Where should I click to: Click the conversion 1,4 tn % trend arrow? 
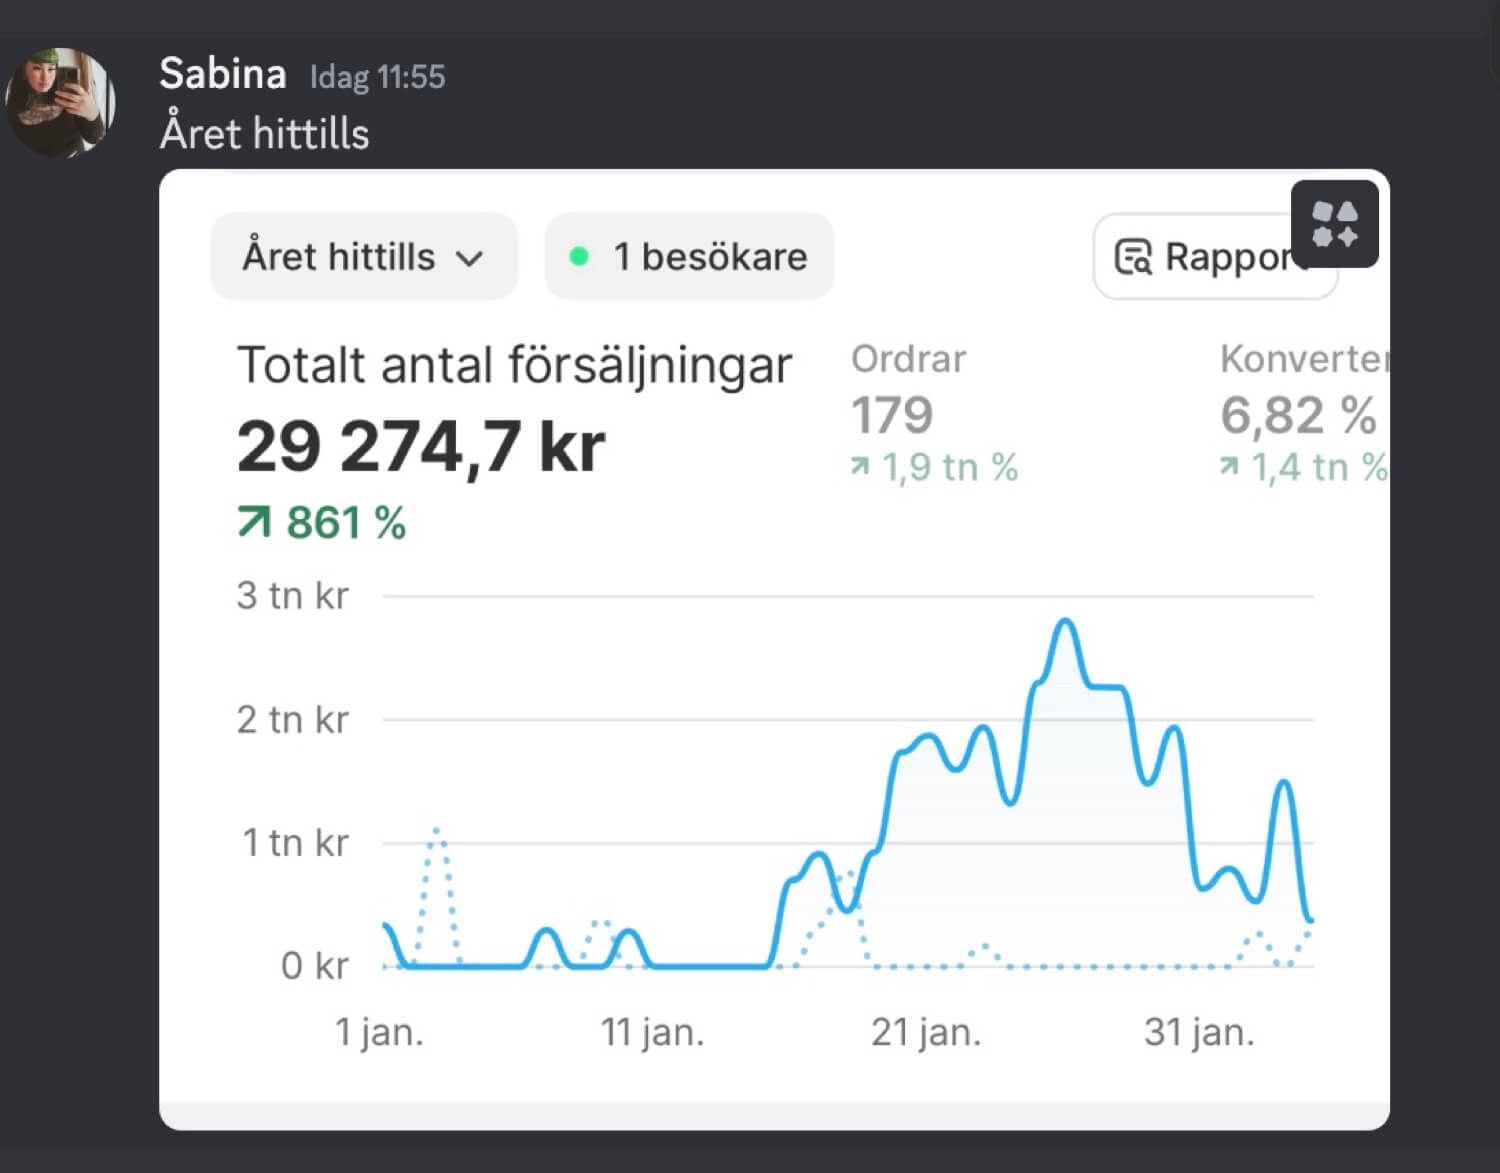(1229, 466)
